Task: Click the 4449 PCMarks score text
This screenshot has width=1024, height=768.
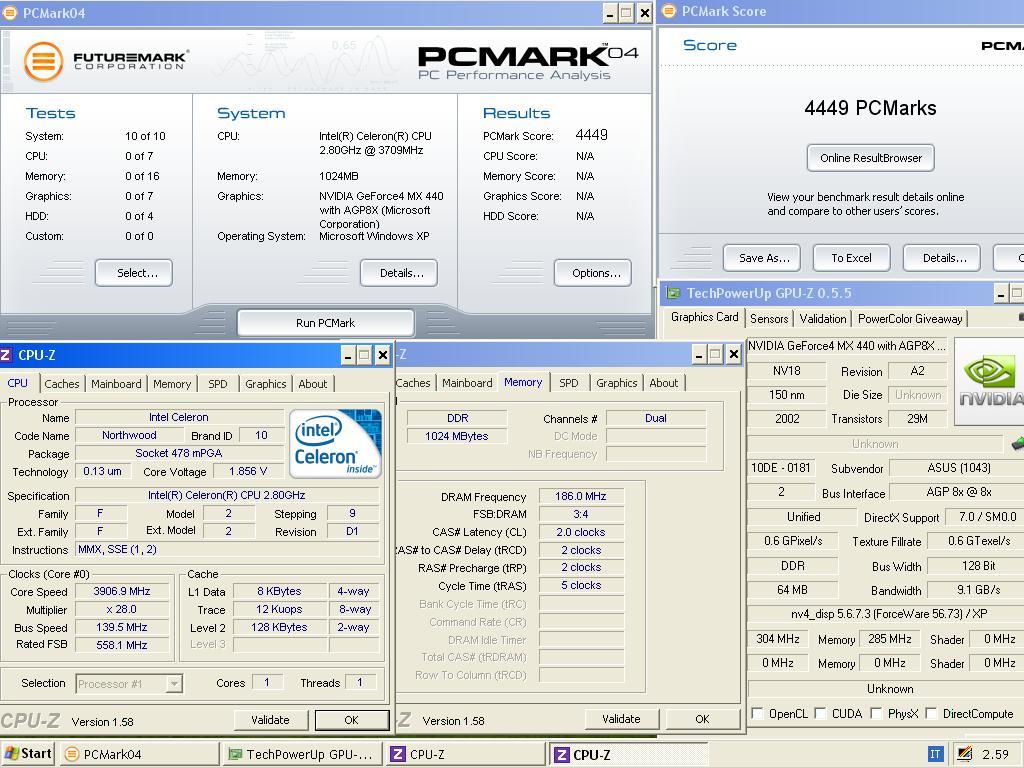Action: (x=870, y=108)
